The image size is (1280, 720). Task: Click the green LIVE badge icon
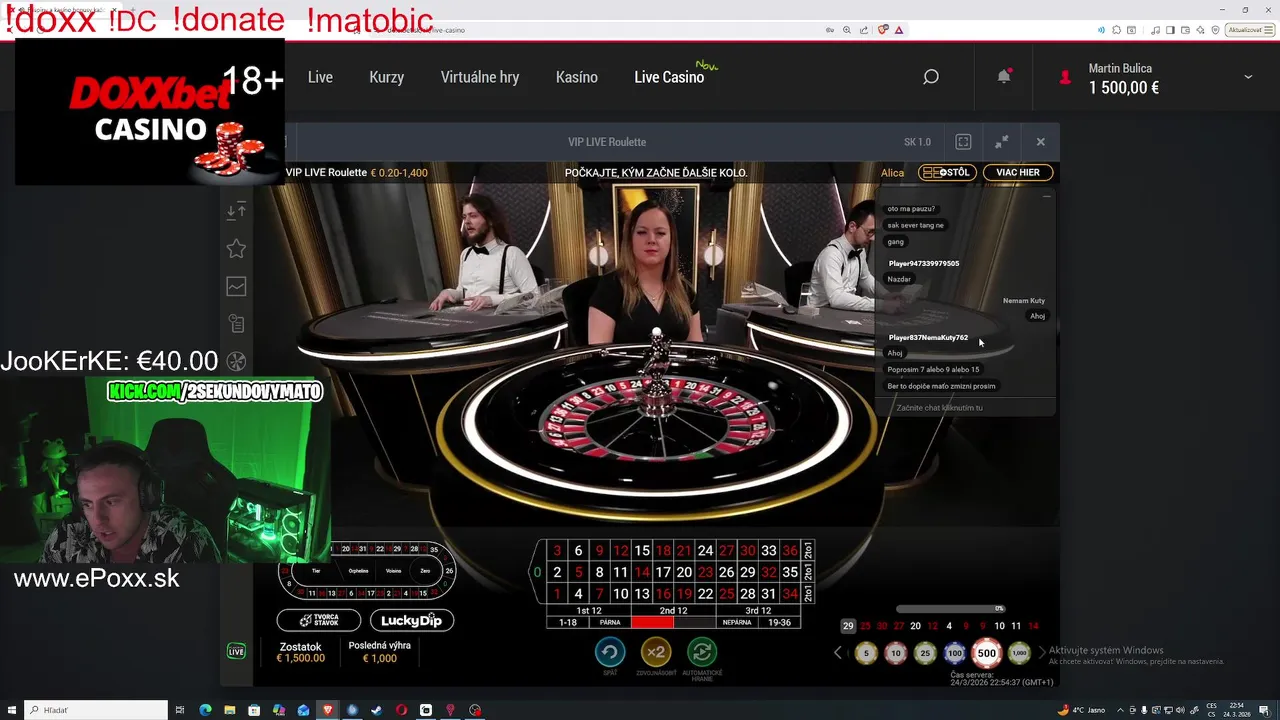236,652
